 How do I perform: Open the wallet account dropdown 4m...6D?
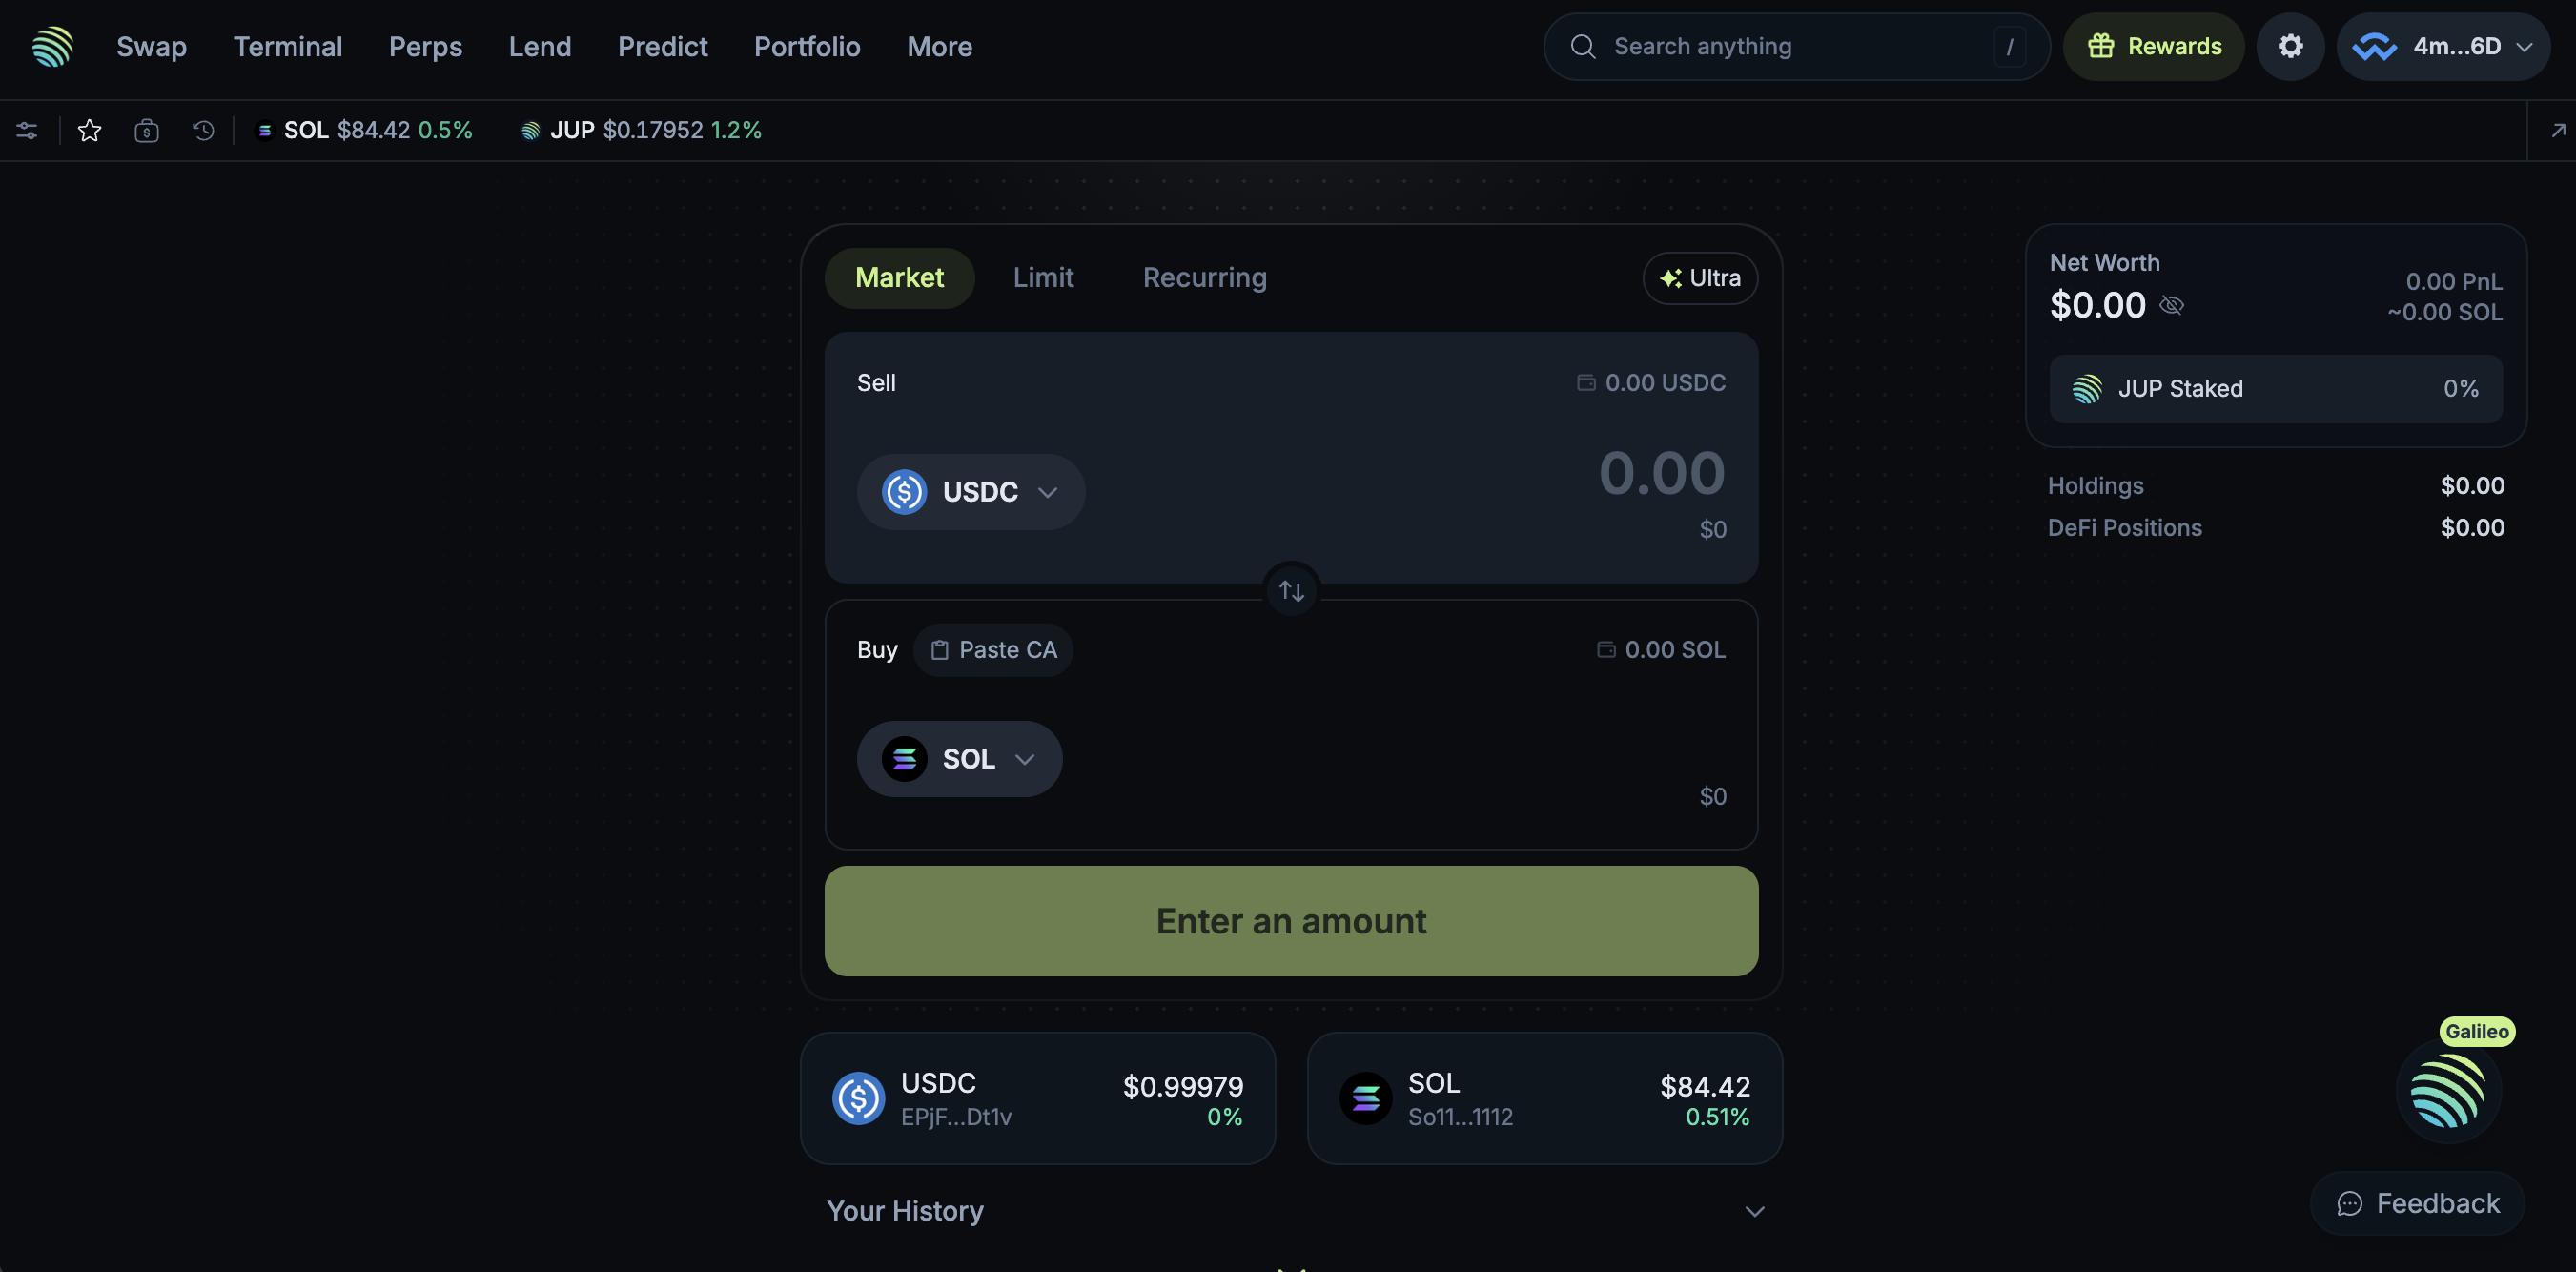[x=2442, y=46]
